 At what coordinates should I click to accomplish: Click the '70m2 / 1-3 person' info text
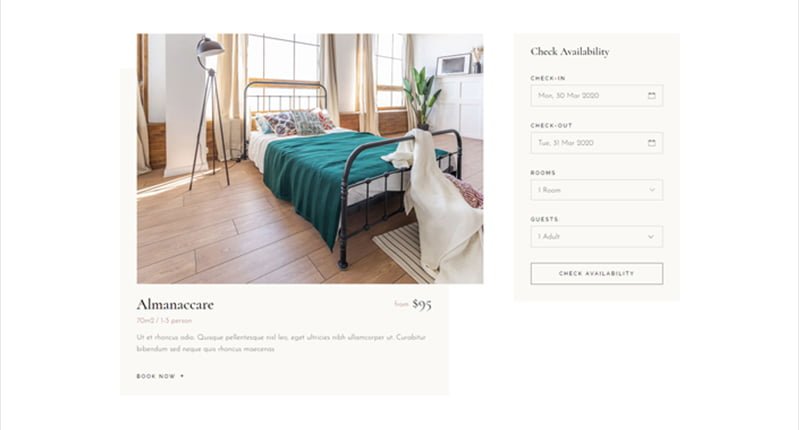164,321
